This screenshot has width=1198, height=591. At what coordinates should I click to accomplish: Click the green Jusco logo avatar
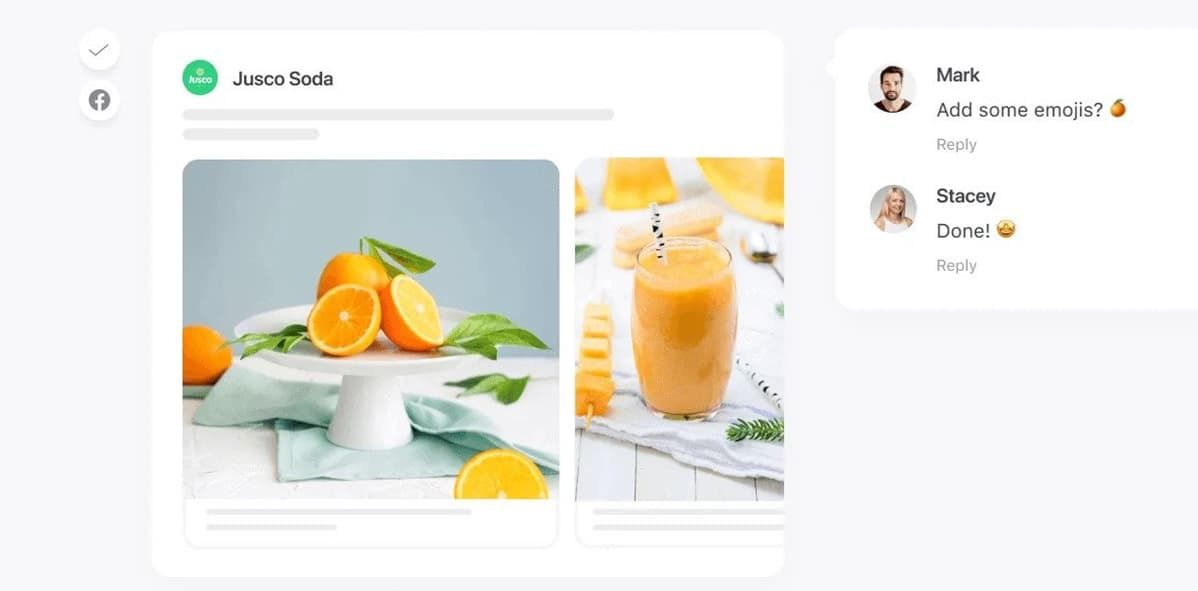pos(200,78)
